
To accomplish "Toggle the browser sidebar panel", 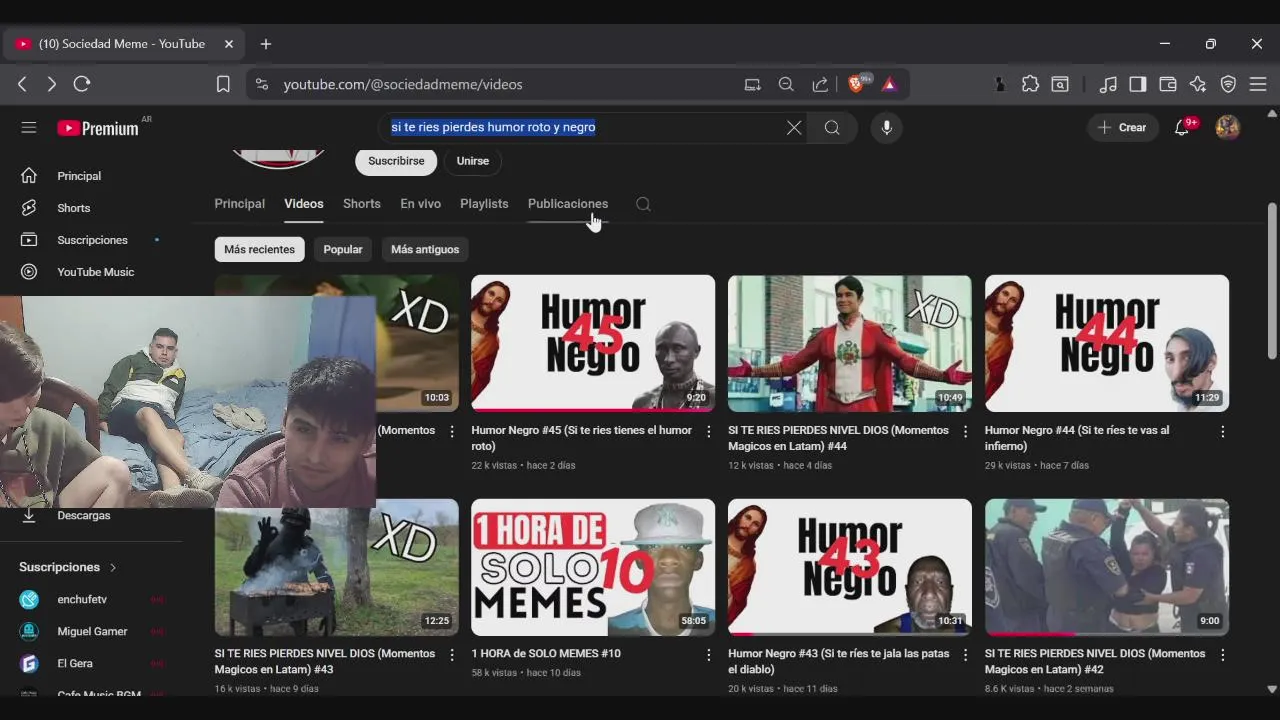I will click(1138, 84).
